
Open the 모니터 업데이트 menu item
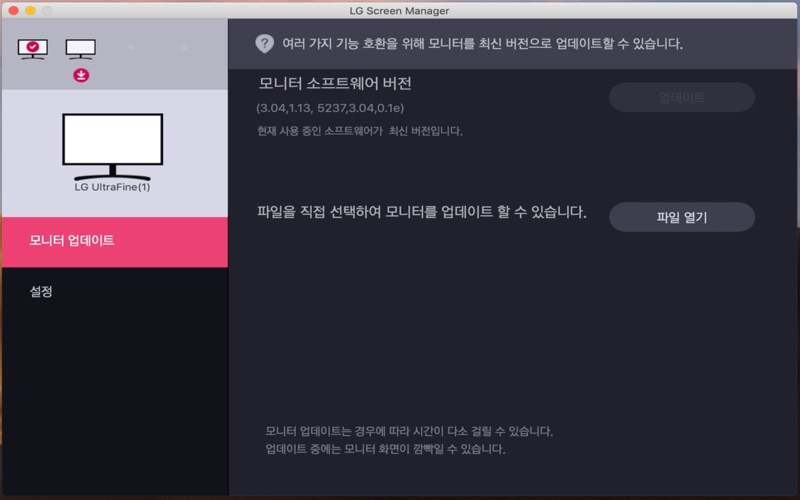[x=115, y=241]
